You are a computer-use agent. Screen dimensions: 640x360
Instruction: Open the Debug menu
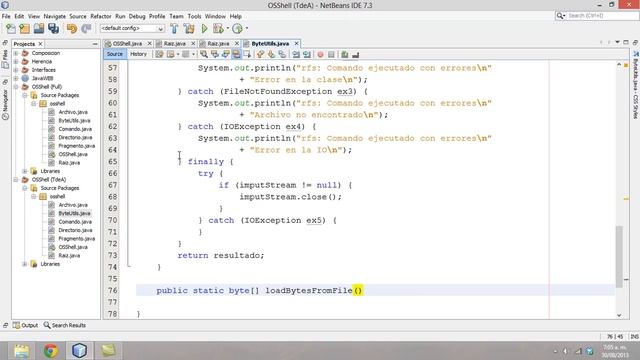[x=137, y=16]
